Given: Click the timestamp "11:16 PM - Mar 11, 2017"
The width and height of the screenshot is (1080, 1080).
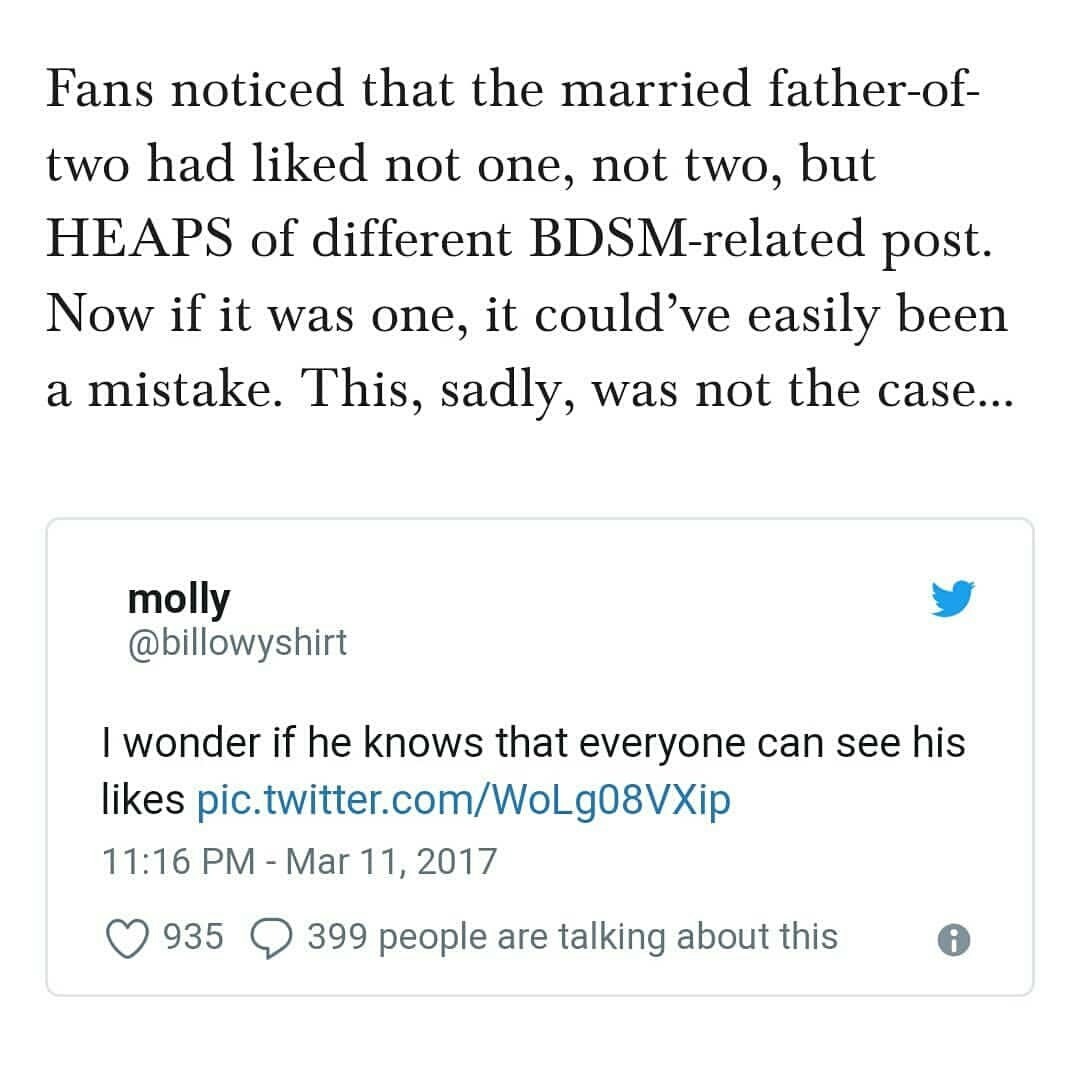Looking at the screenshot, I should [299, 861].
